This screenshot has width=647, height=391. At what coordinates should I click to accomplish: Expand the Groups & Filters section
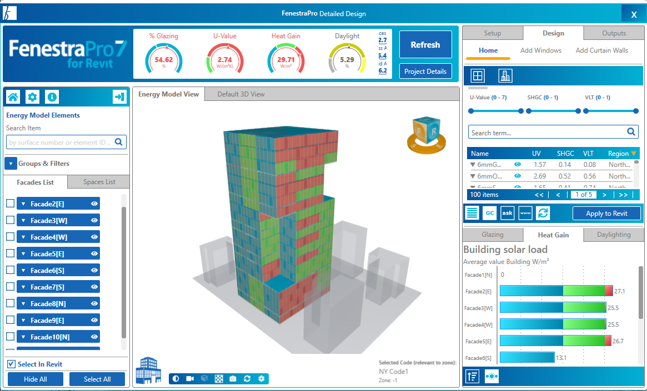point(11,163)
